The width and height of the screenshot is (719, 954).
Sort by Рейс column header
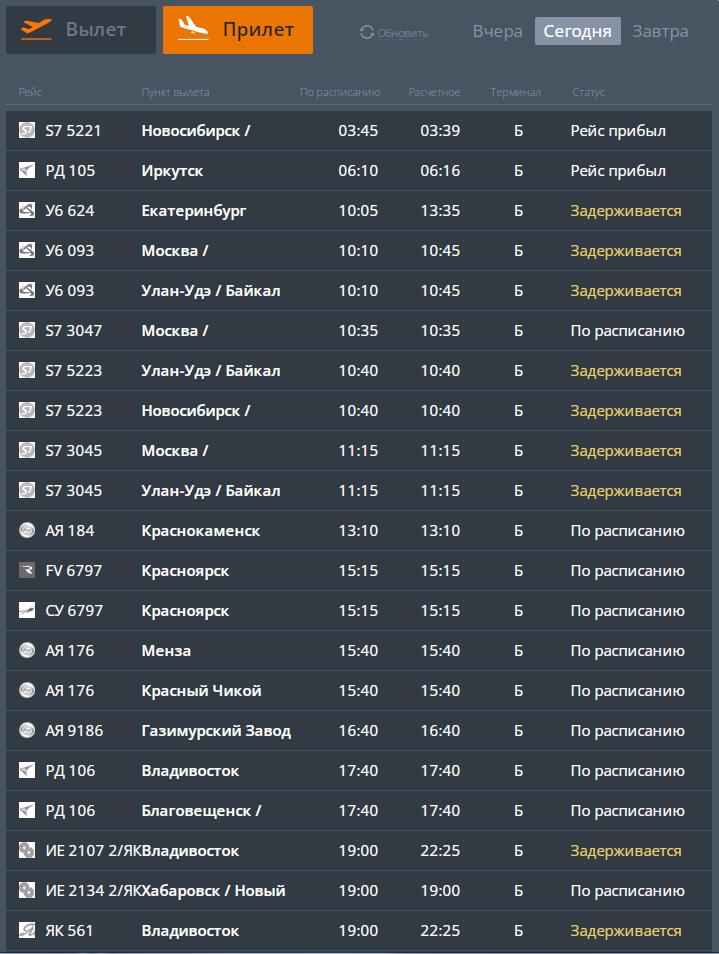coord(30,92)
